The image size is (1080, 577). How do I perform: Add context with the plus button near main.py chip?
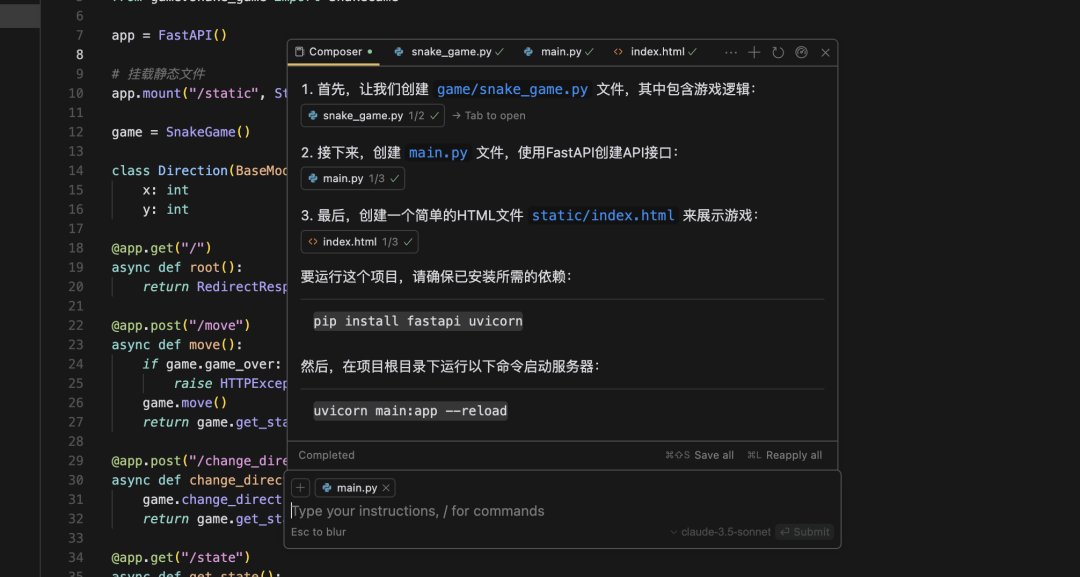pyautogui.click(x=300, y=487)
